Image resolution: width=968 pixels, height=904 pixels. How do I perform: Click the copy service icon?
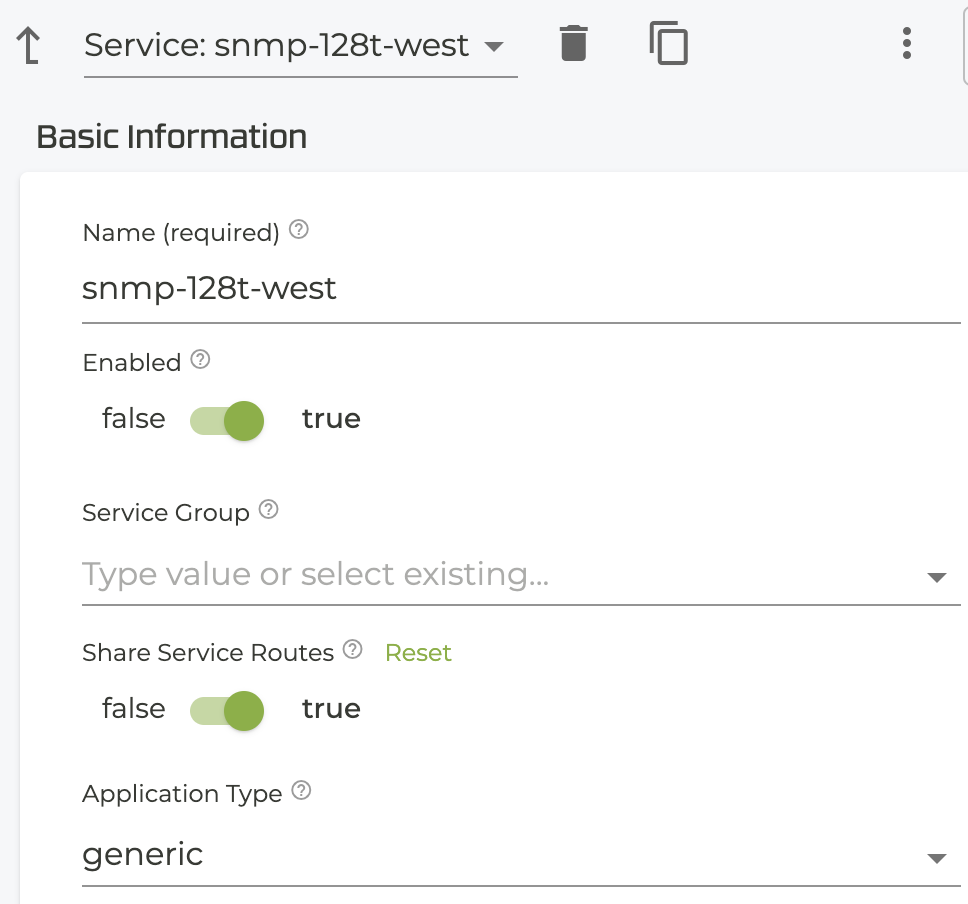pyautogui.click(x=668, y=45)
